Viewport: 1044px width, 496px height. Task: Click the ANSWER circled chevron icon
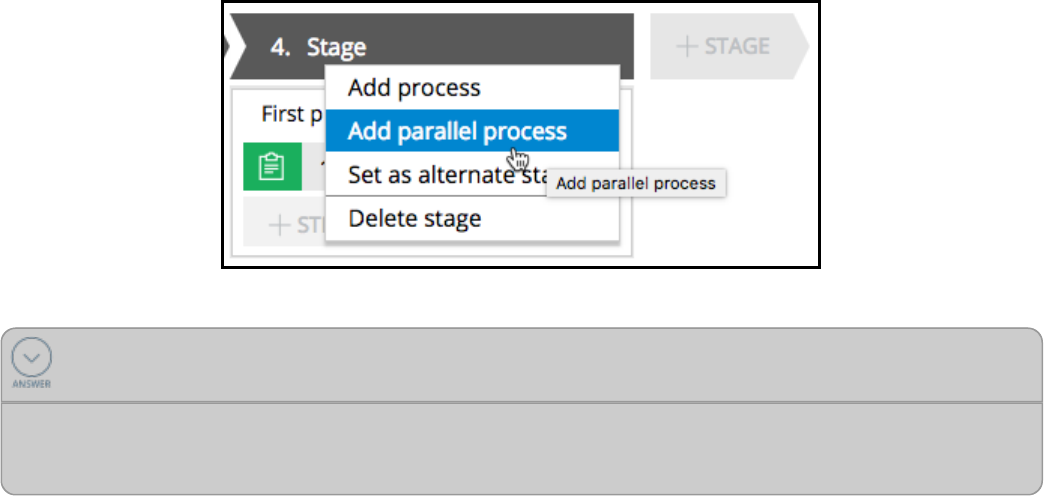[32, 356]
